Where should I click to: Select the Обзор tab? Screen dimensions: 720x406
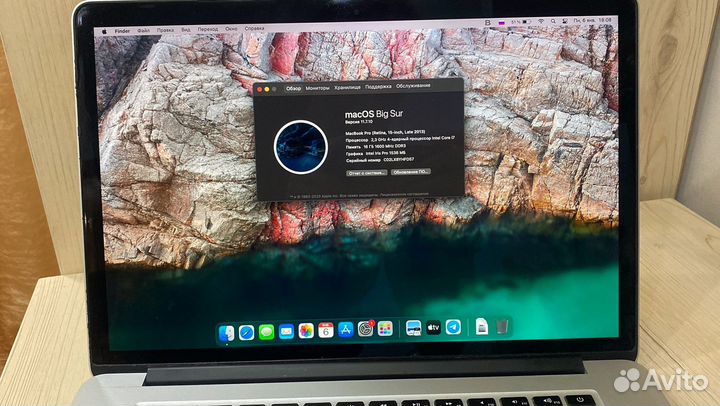point(293,88)
